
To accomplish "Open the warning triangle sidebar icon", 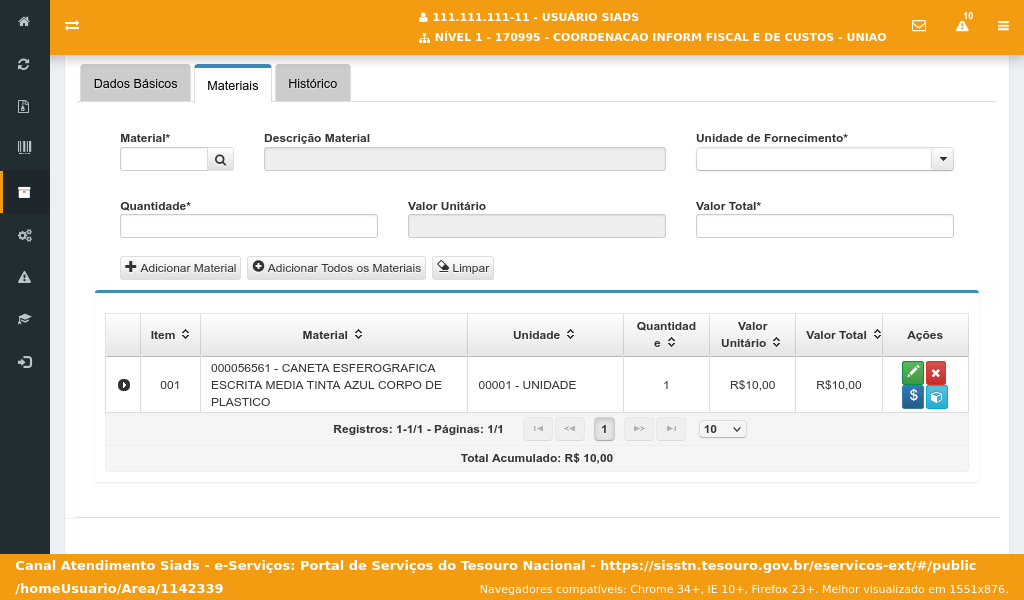I will click(24, 277).
